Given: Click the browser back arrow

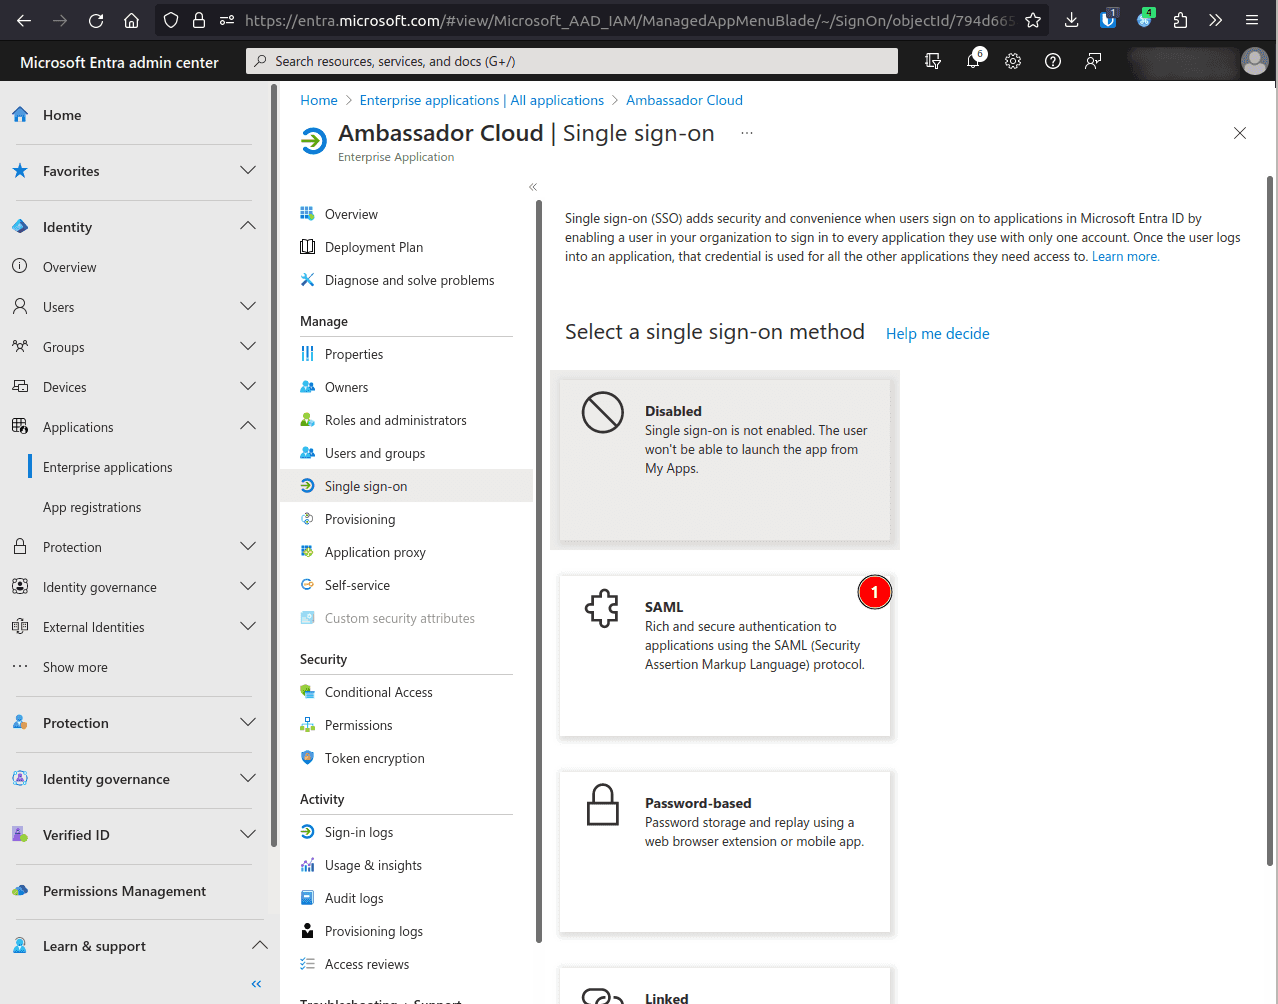Looking at the screenshot, I should pyautogui.click(x=24, y=20).
